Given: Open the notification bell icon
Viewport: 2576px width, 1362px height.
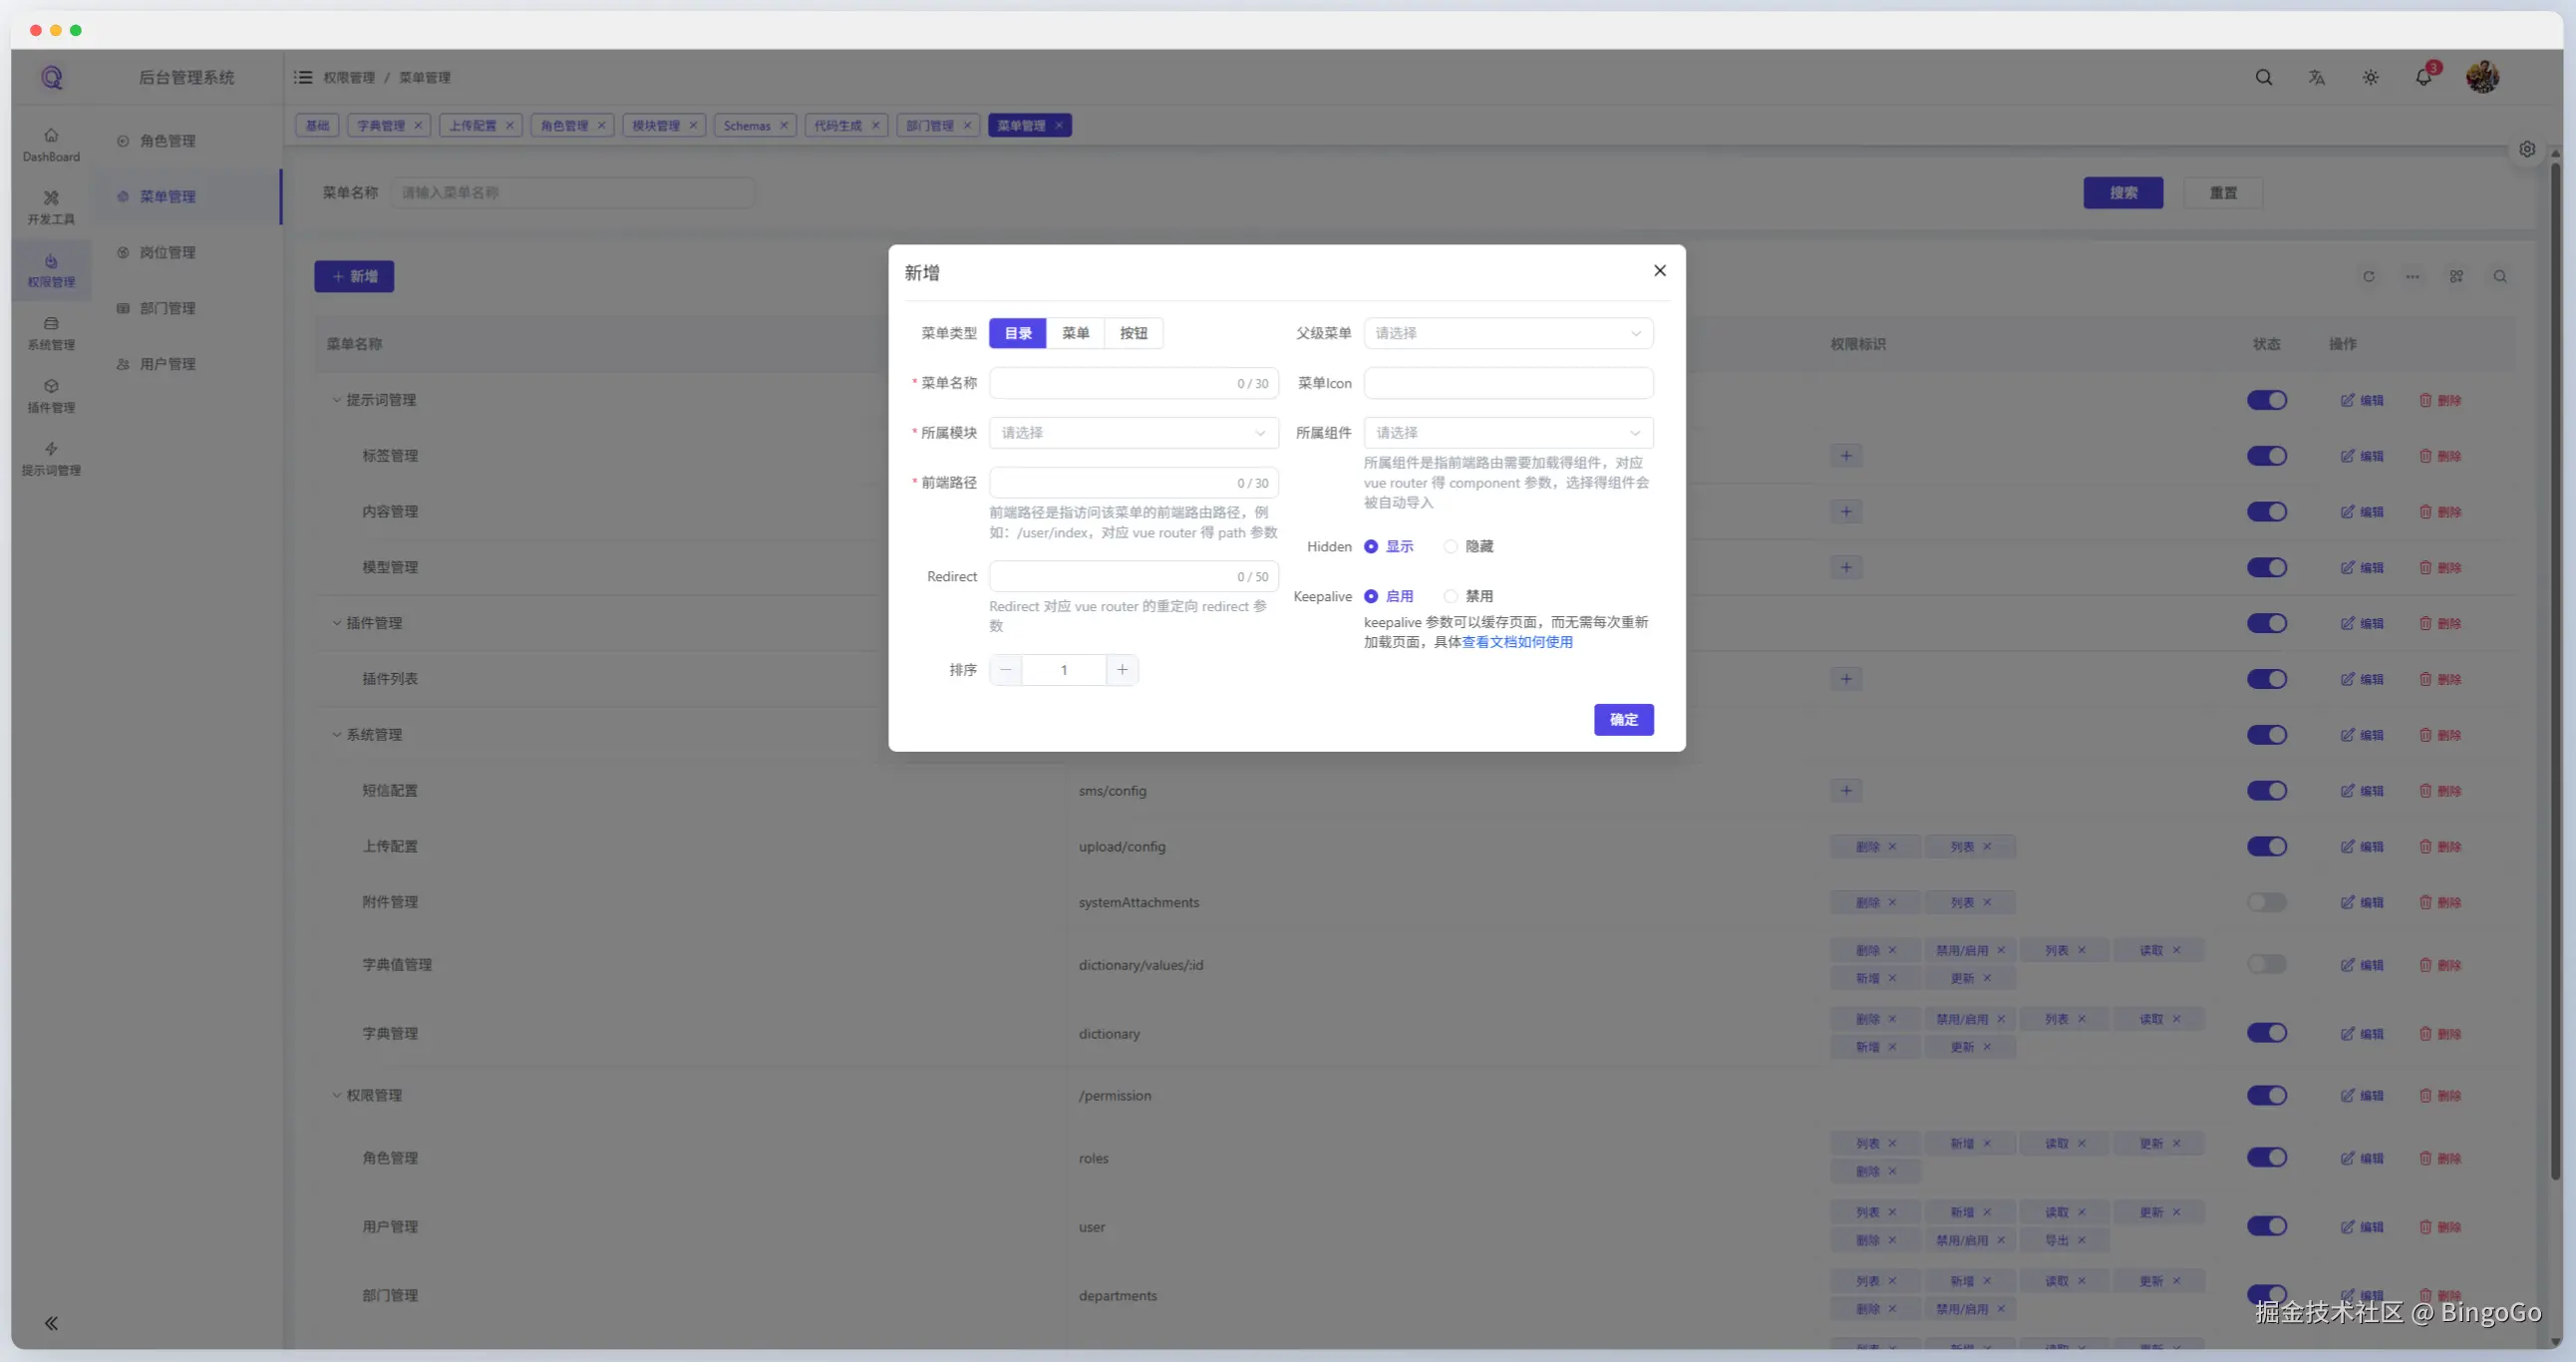Looking at the screenshot, I should coord(2423,77).
